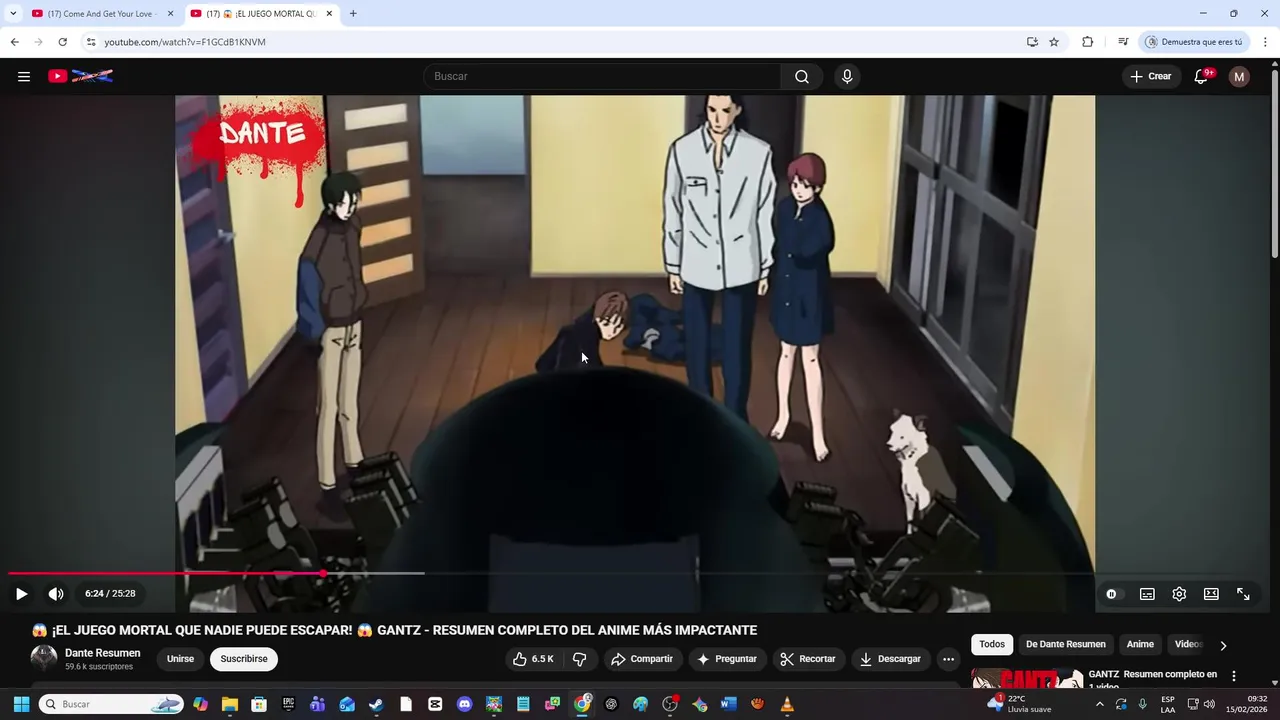Open Steam from the taskbar

click(x=376, y=705)
